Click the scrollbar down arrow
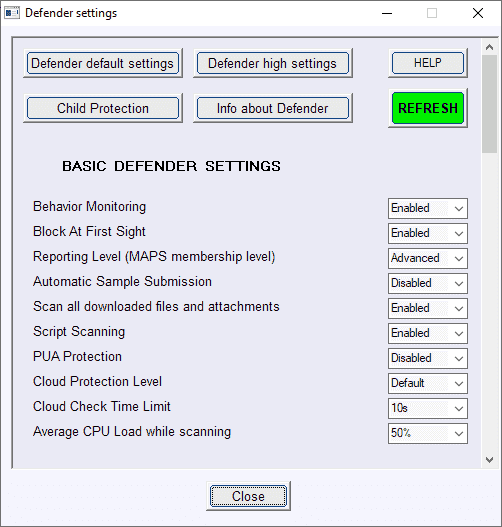The width and height of the screenshot is (502, 527). click(x=489, y=459)
